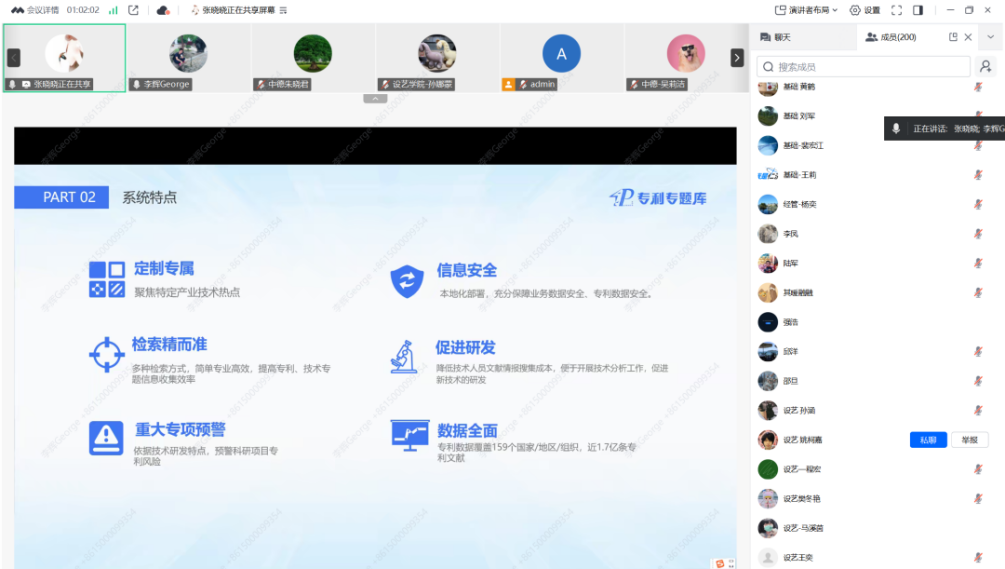The height and width of the screenshot is (569, 1005).
Task: Open the 演讲者布局 layout dropdown
Action: 808,10
